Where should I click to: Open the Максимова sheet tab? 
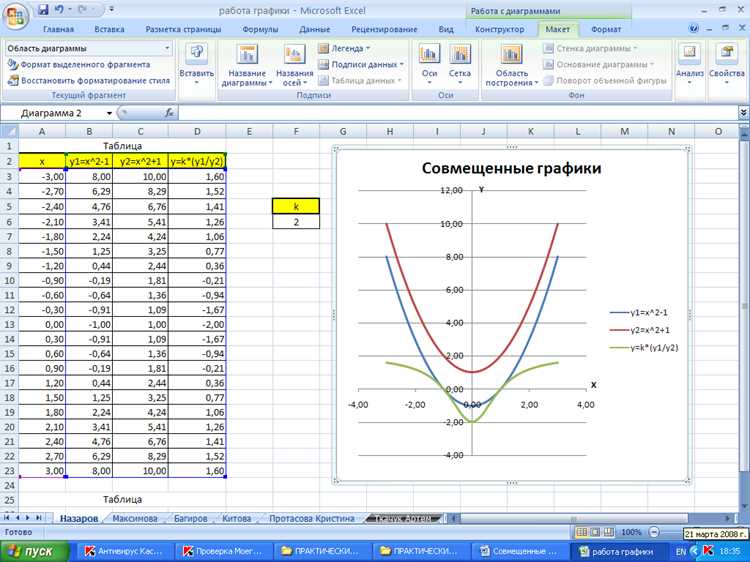134,518
